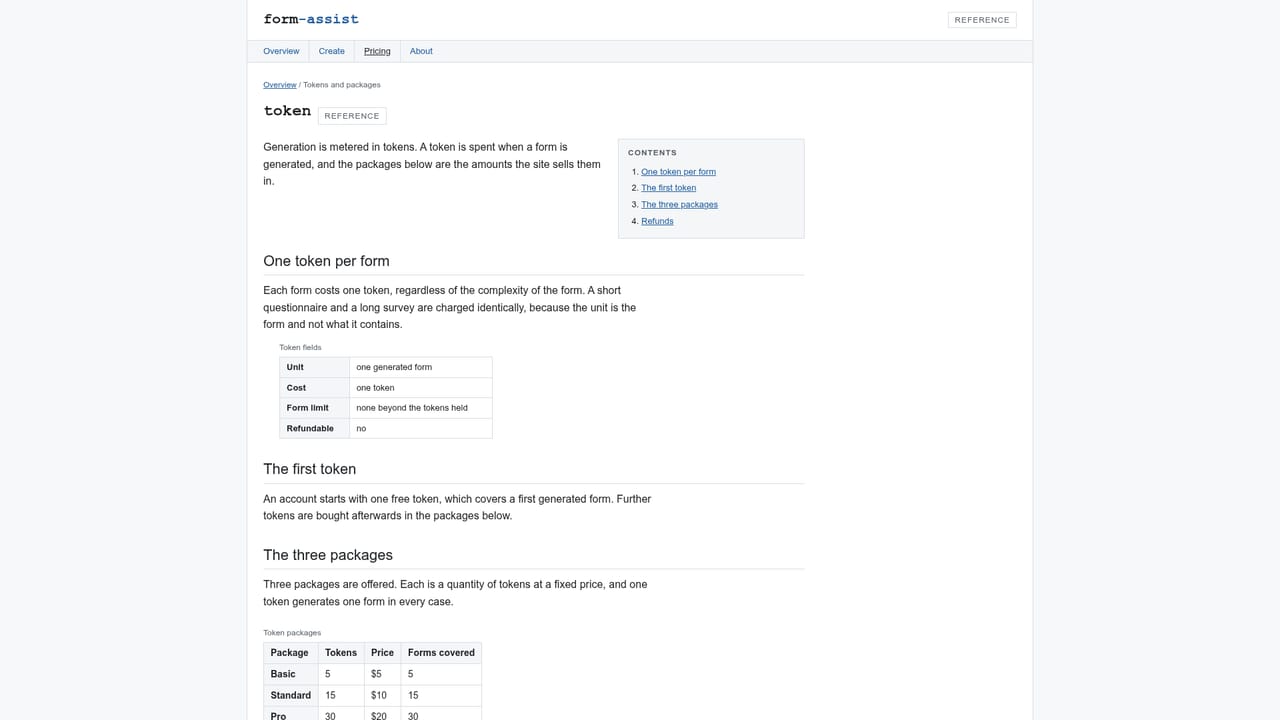Go to the About tab
The image size is (1280, 720).
pyautogui.click(x=421, y=51)
